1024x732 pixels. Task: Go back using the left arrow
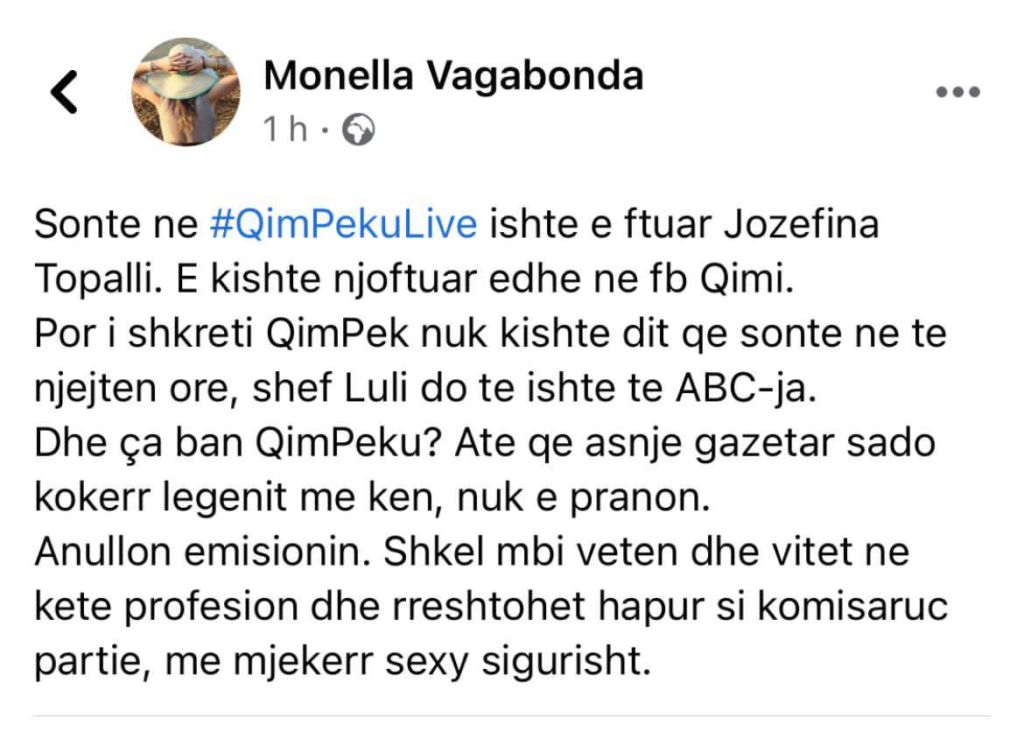[x=65, y=92]
